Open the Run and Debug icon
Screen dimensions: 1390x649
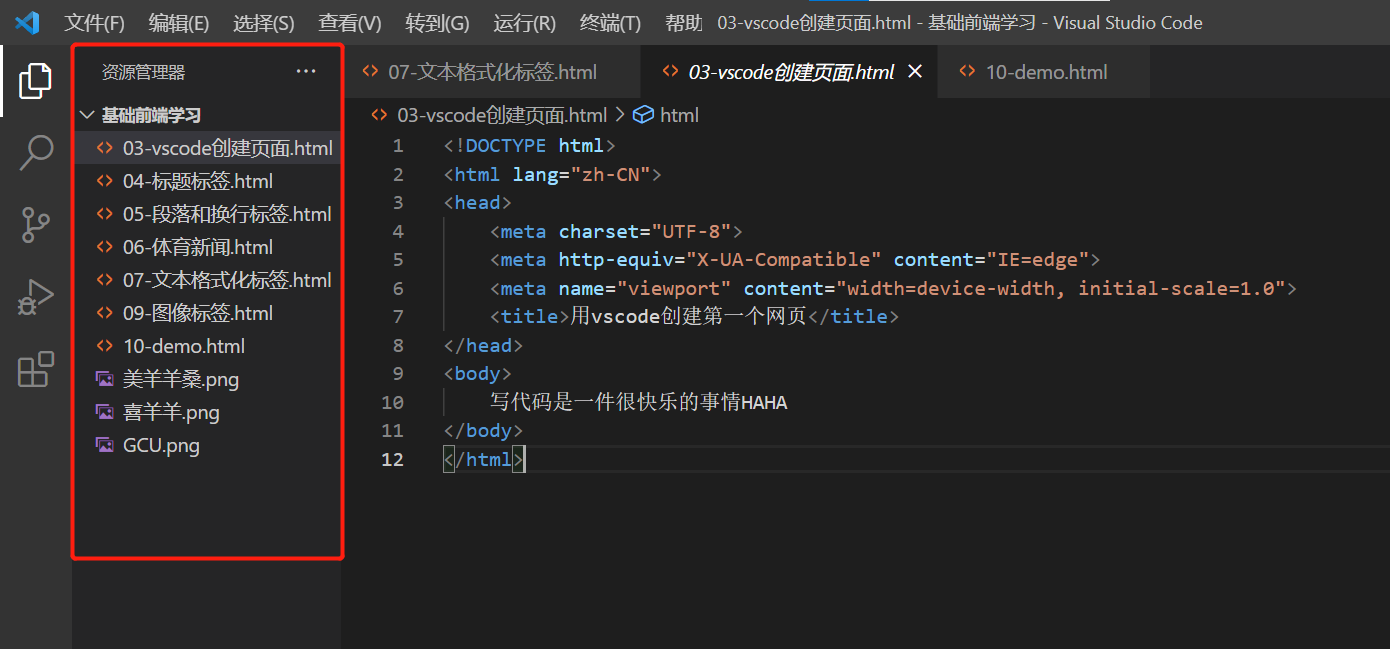click(x=36, y=297)
